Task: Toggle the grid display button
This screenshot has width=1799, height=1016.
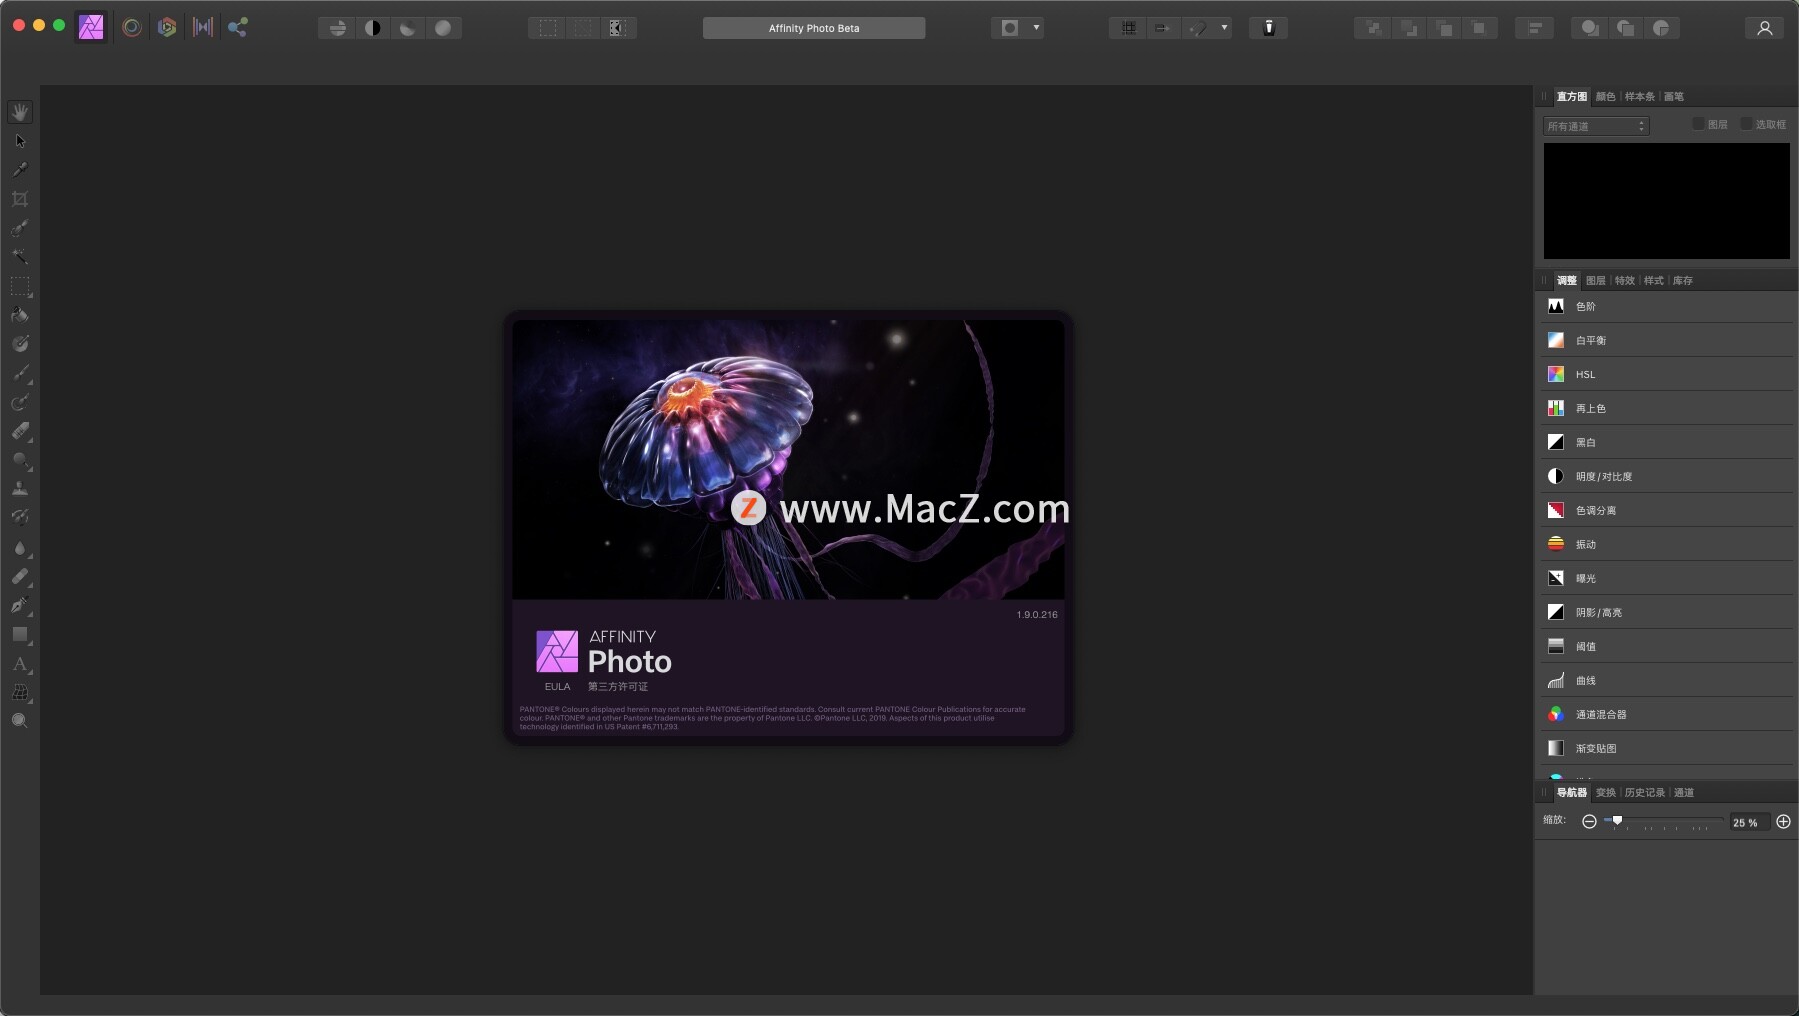Action: [1129, 28]
